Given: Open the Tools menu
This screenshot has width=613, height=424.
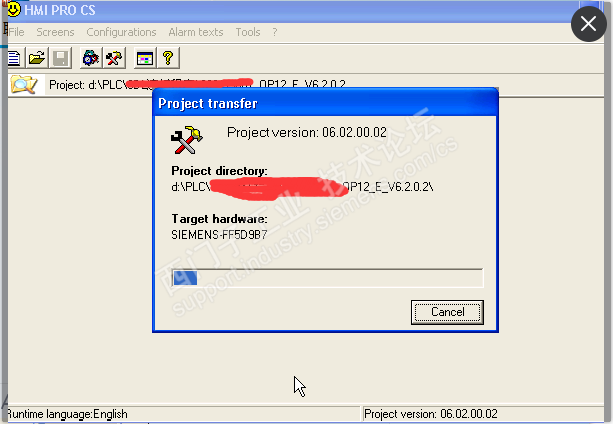Looking at the screenshot, I should [x=248, y=32].
